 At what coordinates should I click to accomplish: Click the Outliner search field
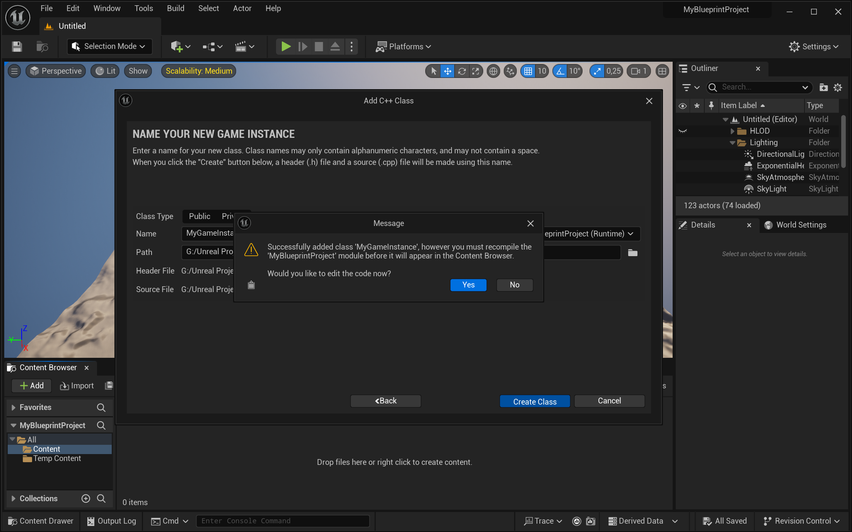759,87
